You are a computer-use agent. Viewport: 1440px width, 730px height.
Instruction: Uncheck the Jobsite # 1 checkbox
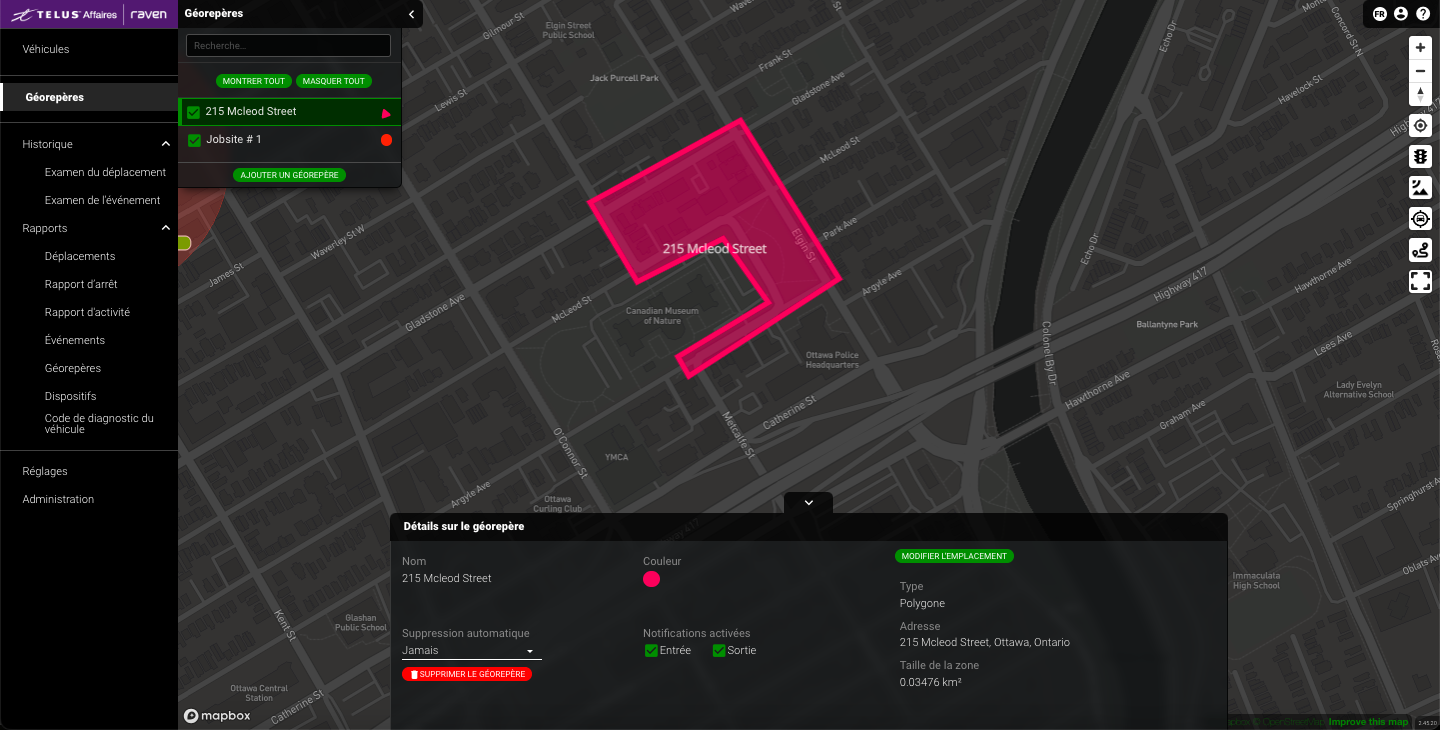point(194,140)
